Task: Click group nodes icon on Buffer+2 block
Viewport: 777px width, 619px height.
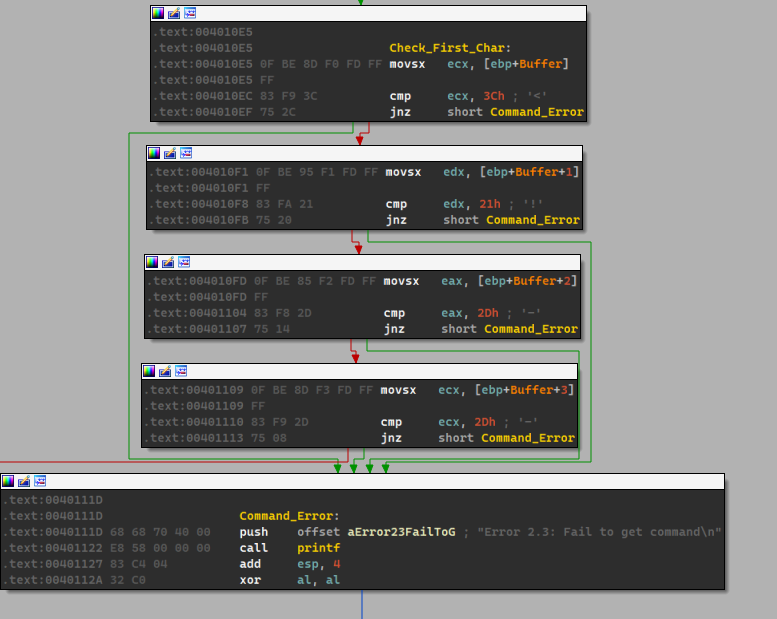Action: pyautogui.click(x=184, y=262)
